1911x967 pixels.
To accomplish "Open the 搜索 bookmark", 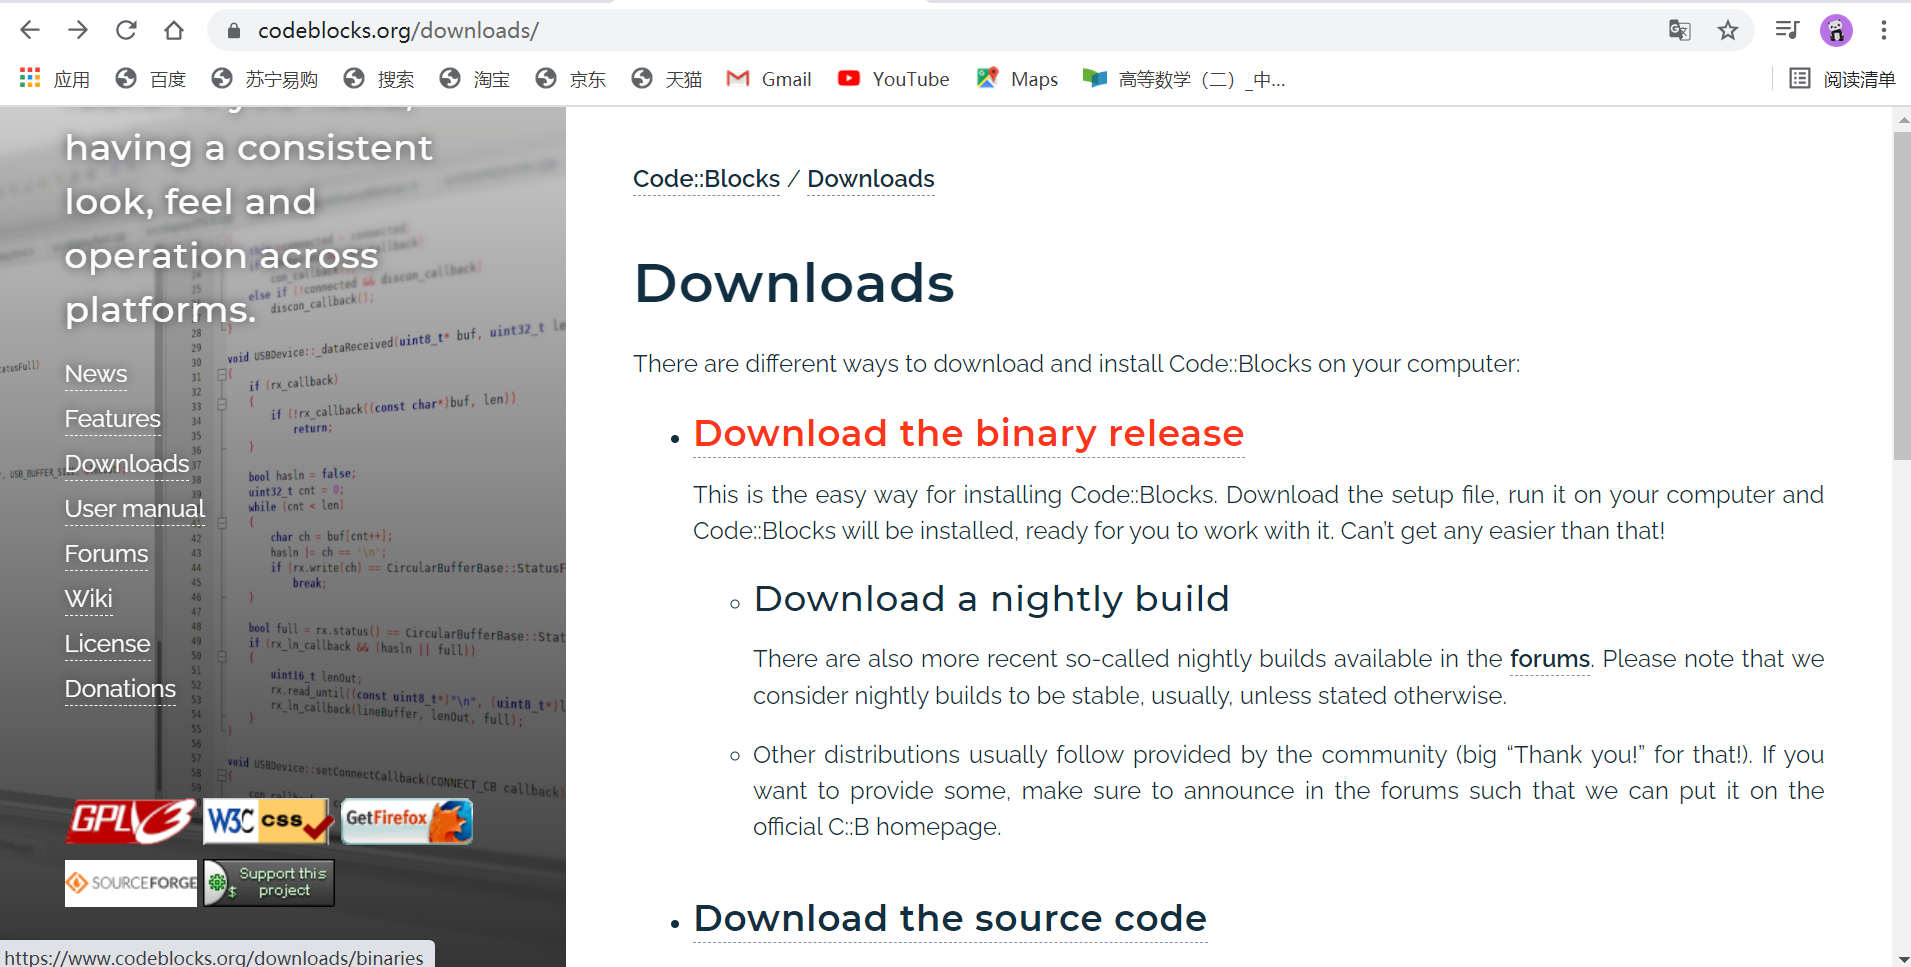I will click(379, 79).
